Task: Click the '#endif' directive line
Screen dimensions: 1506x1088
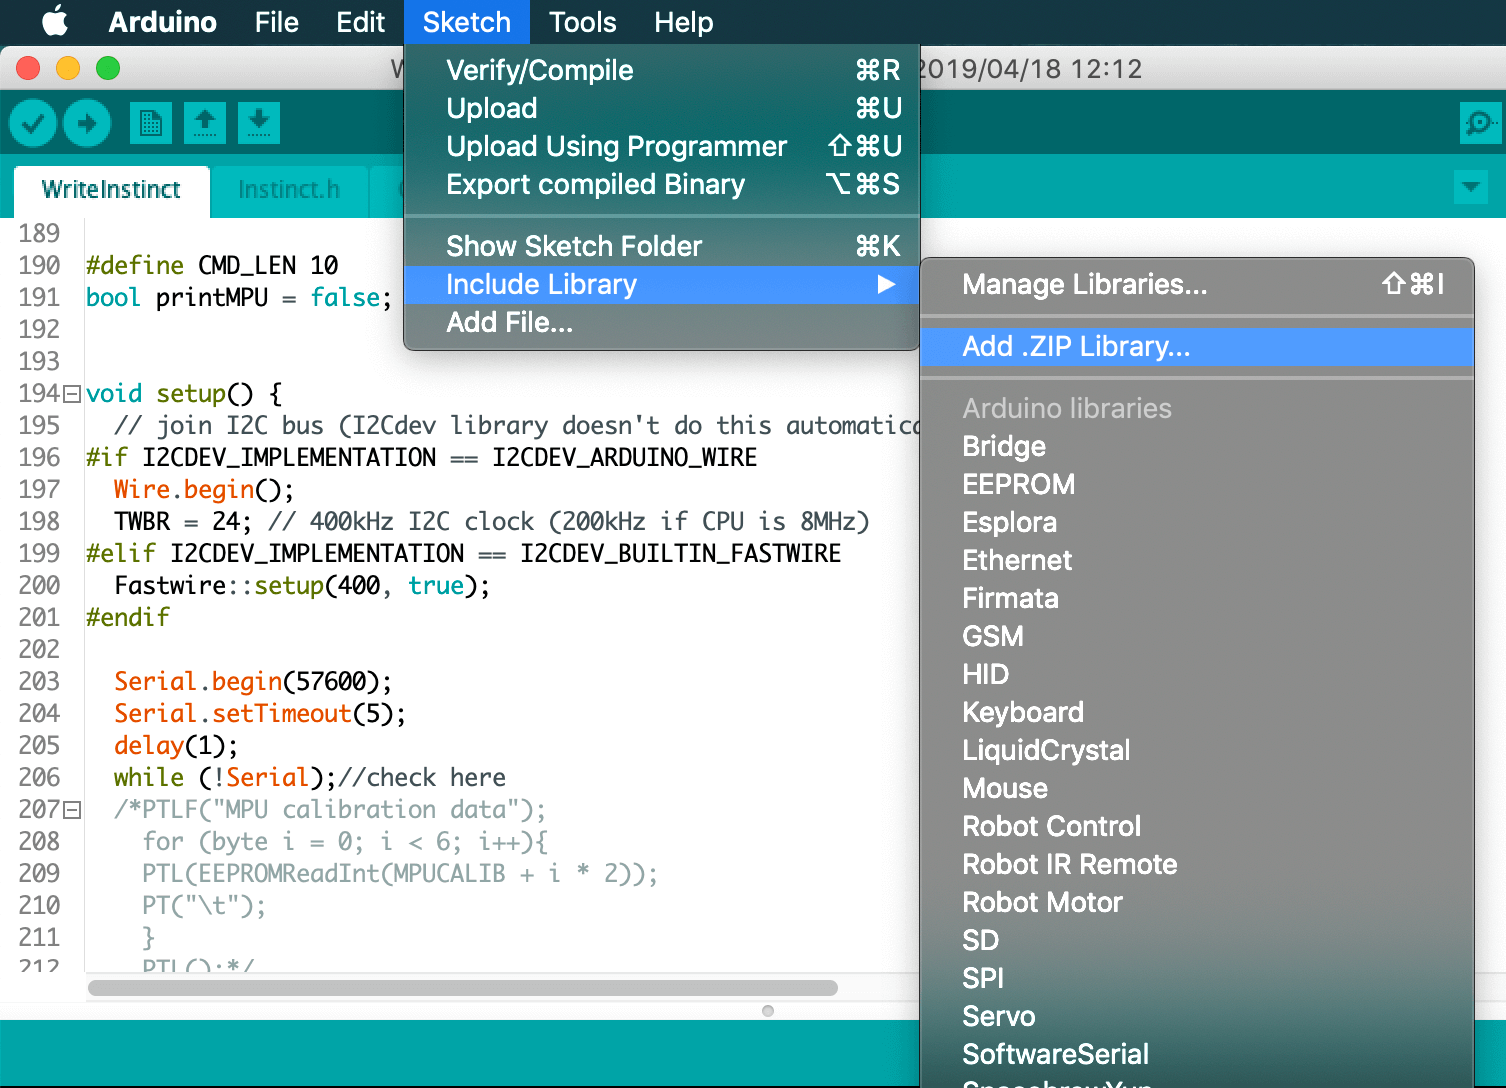Action: pyautogui.click(x=128, y=617)
